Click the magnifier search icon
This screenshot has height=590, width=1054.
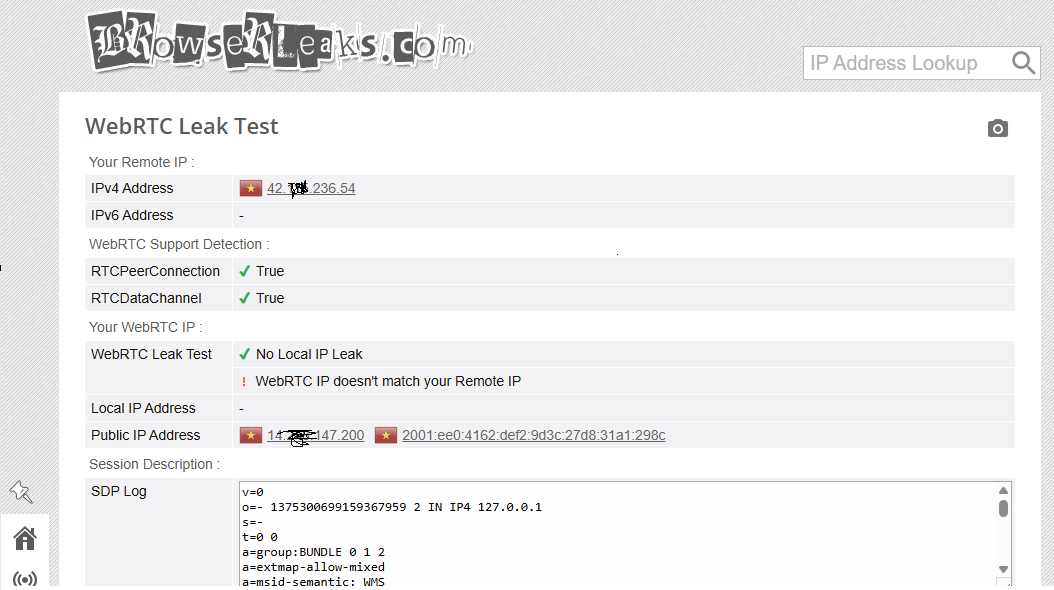[x=1023, y=63]
